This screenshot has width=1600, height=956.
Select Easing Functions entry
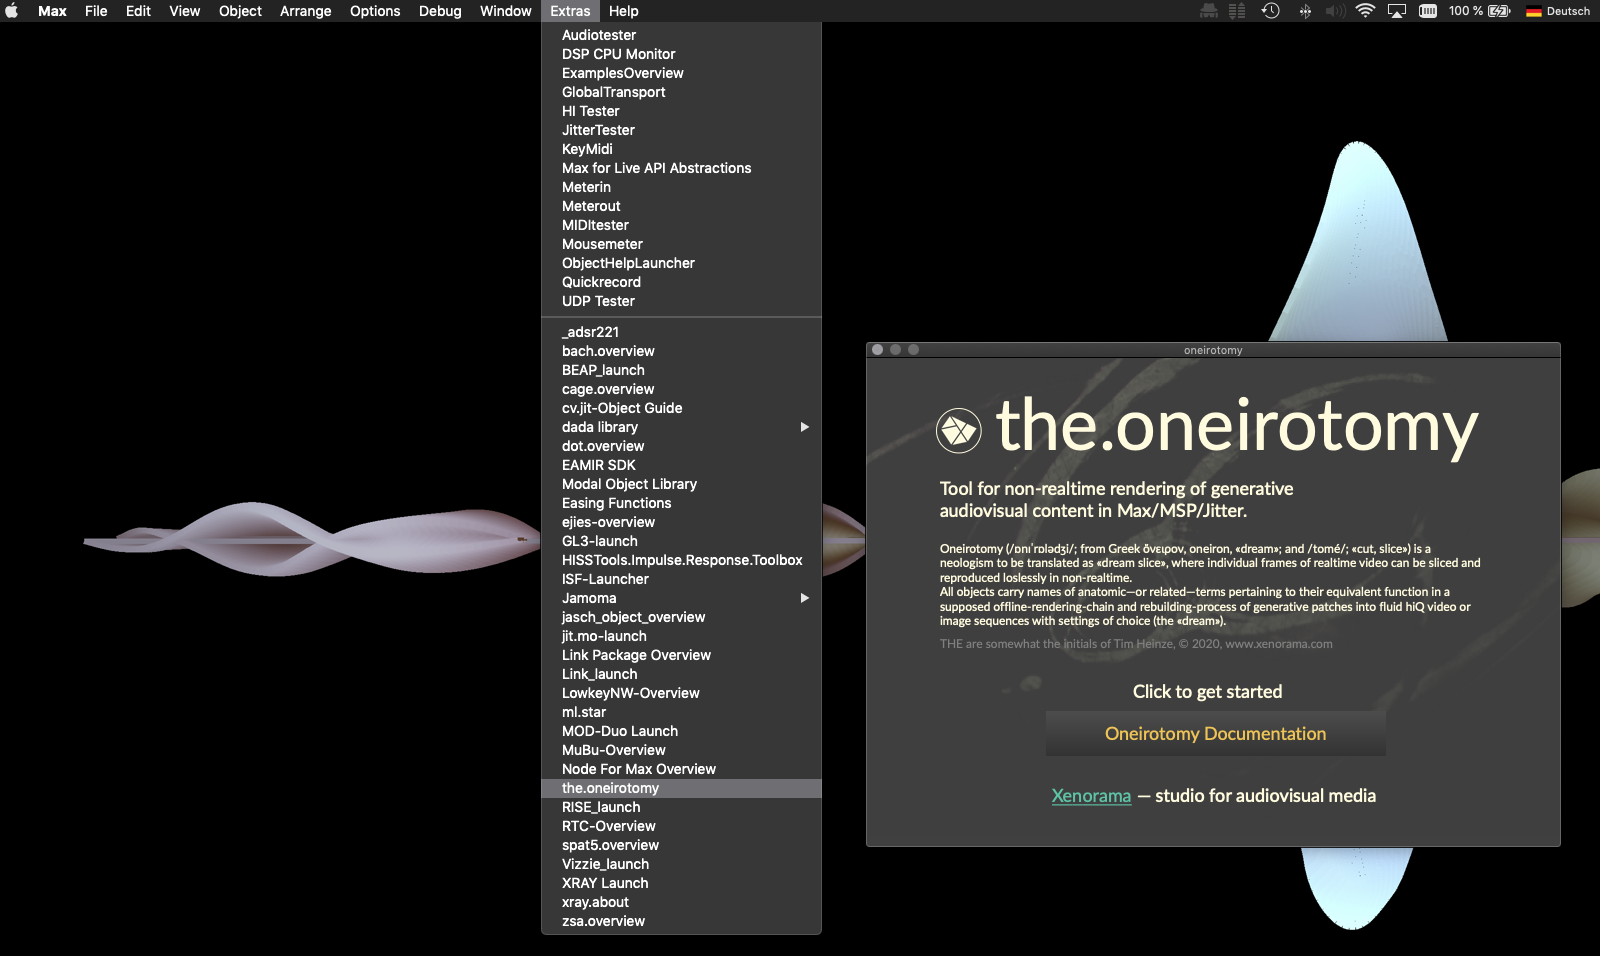pyautogui.click(x=681, y=503)
